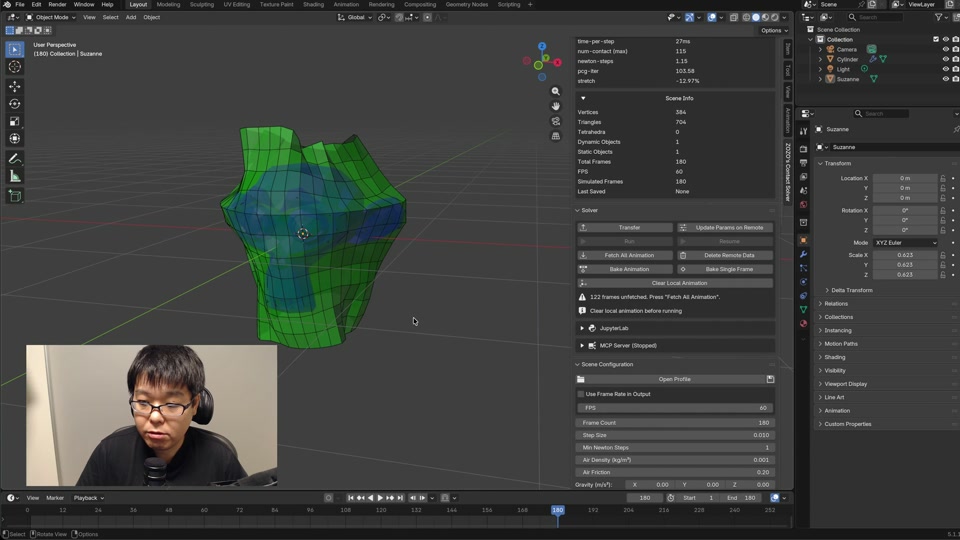Click the Open Profile button

pyautogui.click(x=670, y=379)
